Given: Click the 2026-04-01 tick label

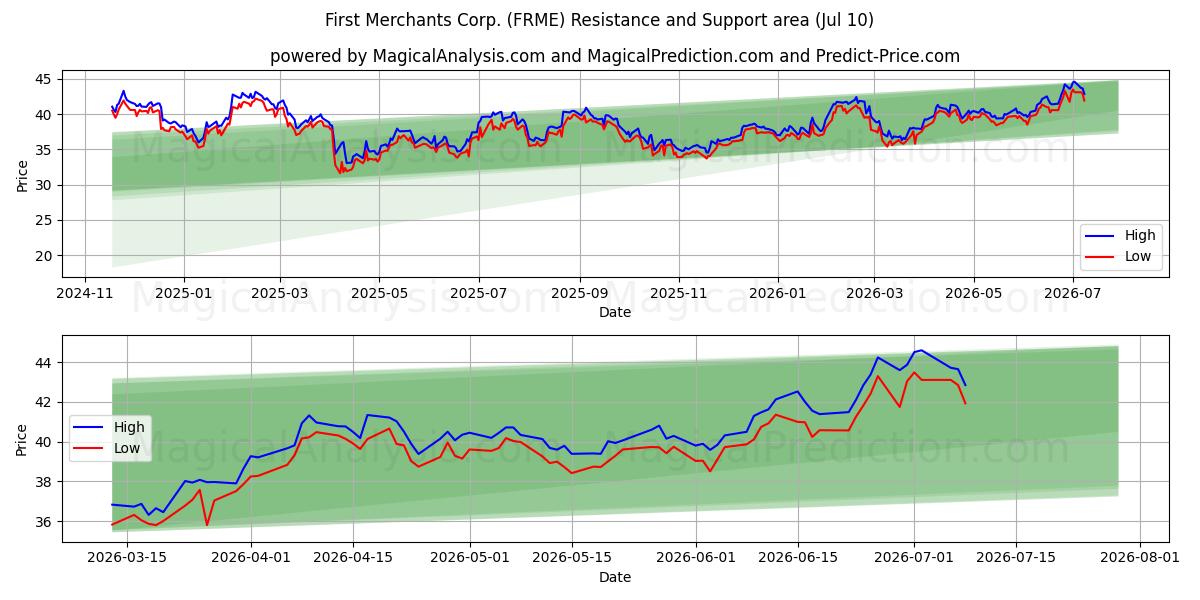Looking at the screenshot, I should [x=250, y=558].
